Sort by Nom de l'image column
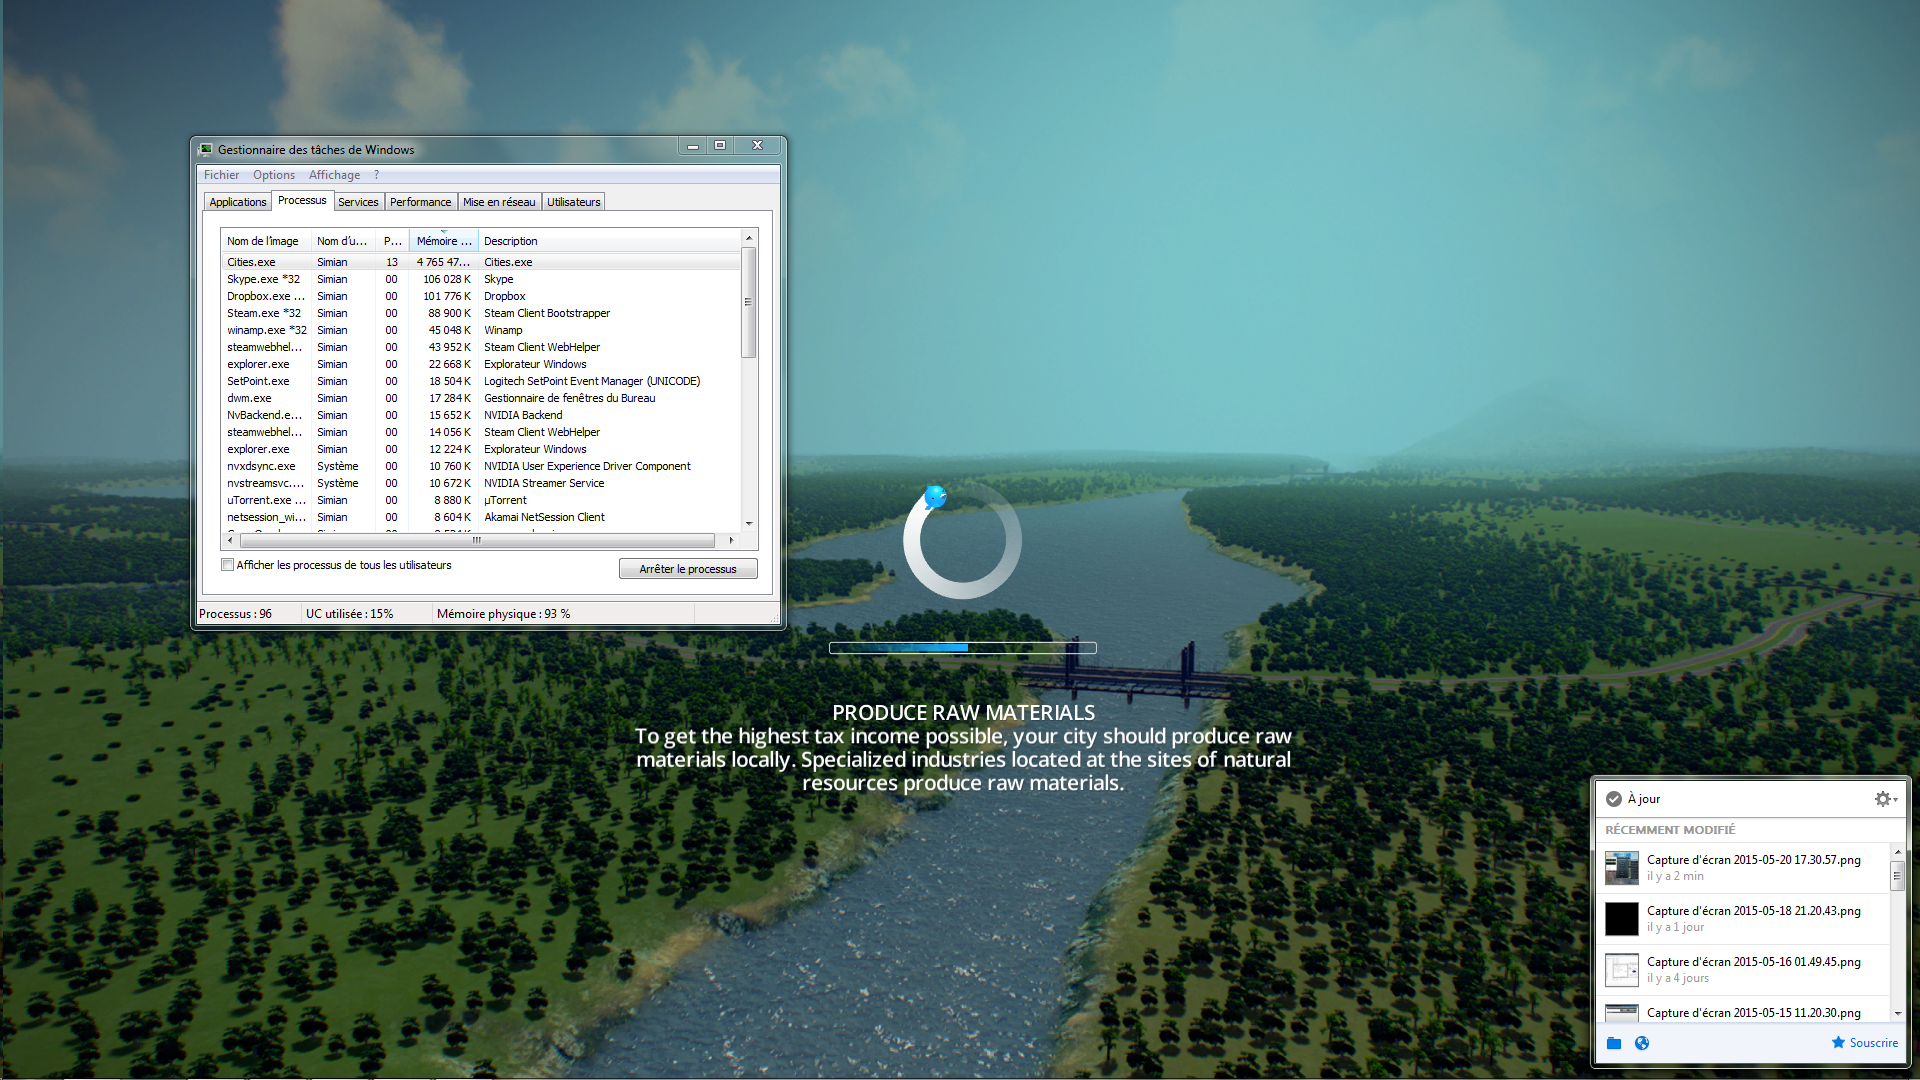The height and width of the screenshot is (1080, 1920). pyautogui.click(x=265, y=241)
